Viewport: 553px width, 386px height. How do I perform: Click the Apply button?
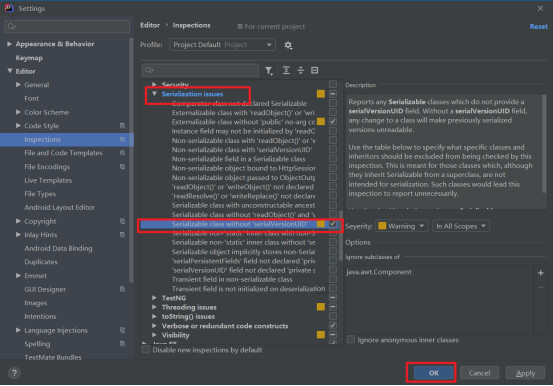coord(525,373)
